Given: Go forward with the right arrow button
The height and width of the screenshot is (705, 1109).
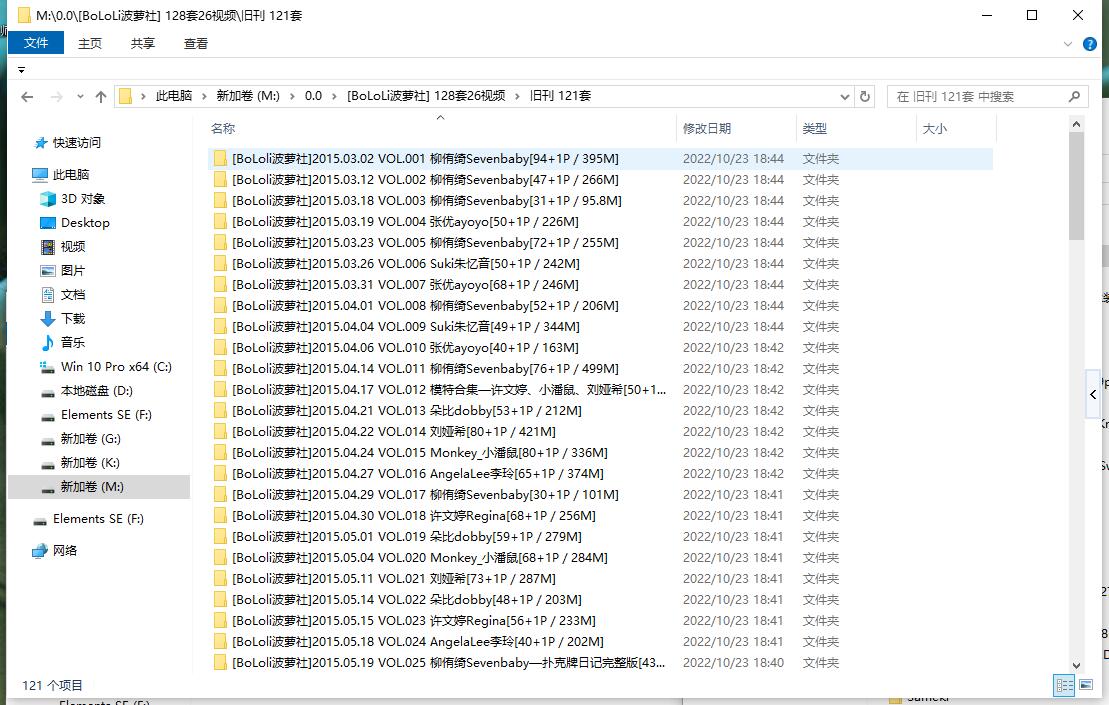Looking at the screenshot, I should pos(57,97).
